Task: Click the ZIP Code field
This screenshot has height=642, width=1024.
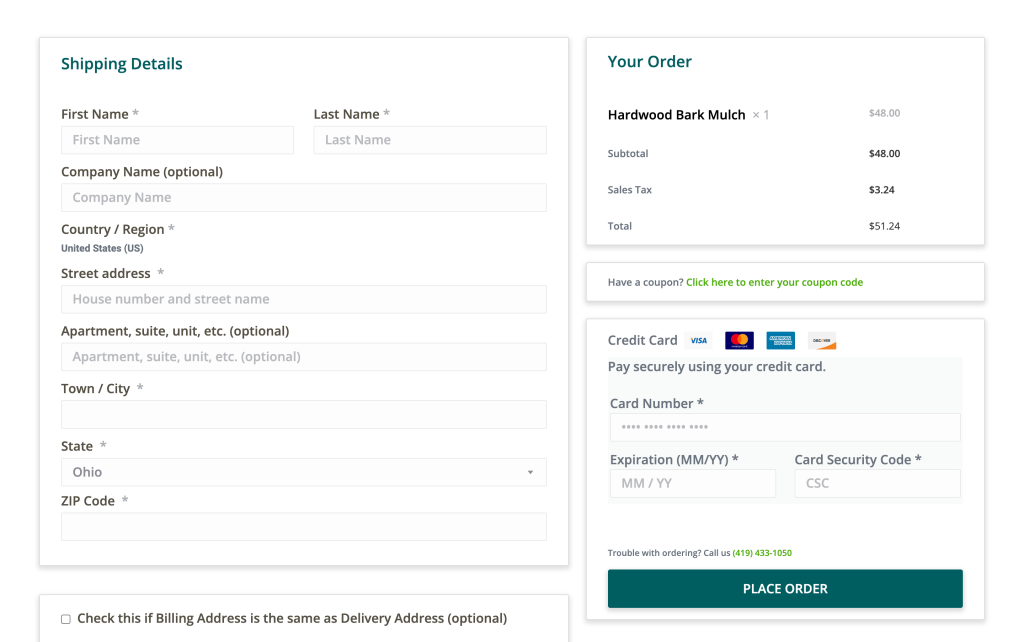Action: pos(304,526)
